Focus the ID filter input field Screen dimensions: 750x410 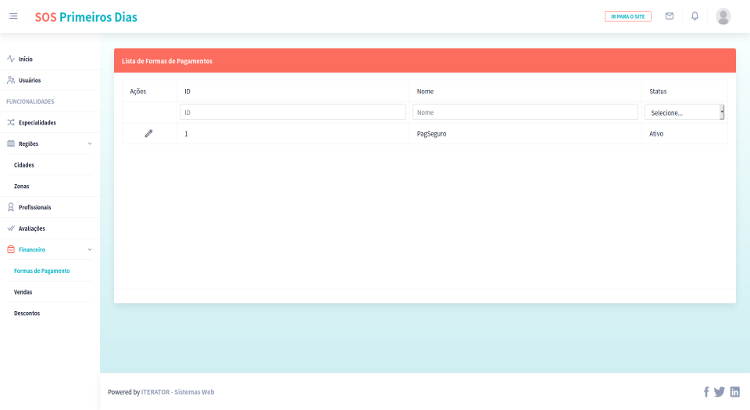(293, 112)
